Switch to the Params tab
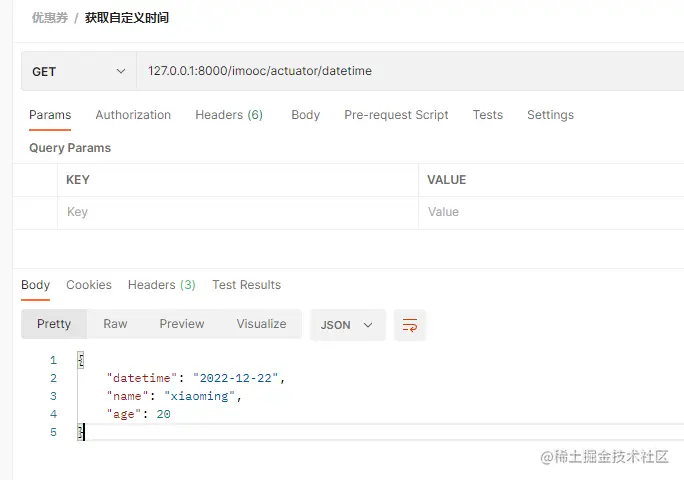The width and height of the screenshot is (684, 480). [x=50, y=115]
